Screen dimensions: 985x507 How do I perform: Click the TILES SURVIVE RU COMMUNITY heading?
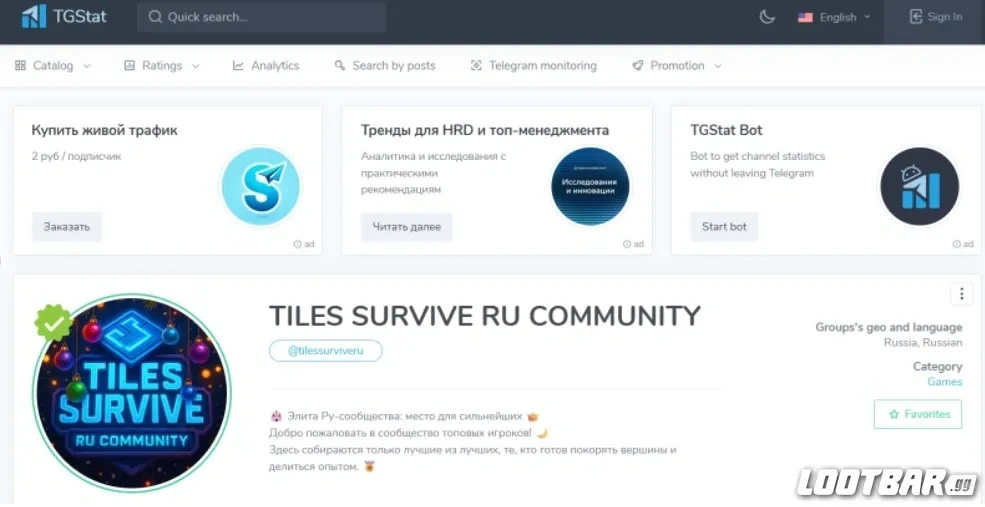pos(484,315)
